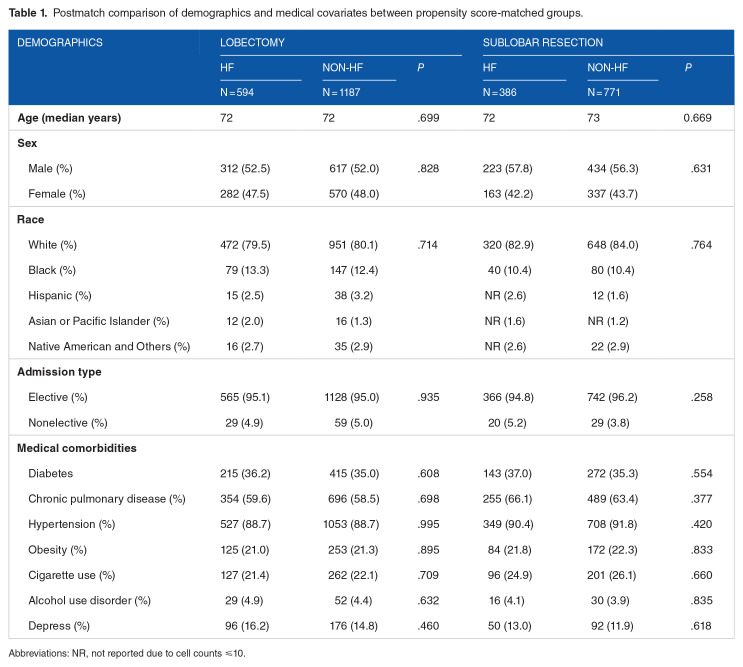Image resolution: width=743 pixels, height=667 pixels.
Task: Click the Sex section heading
Action: click(x=27, y=144)
